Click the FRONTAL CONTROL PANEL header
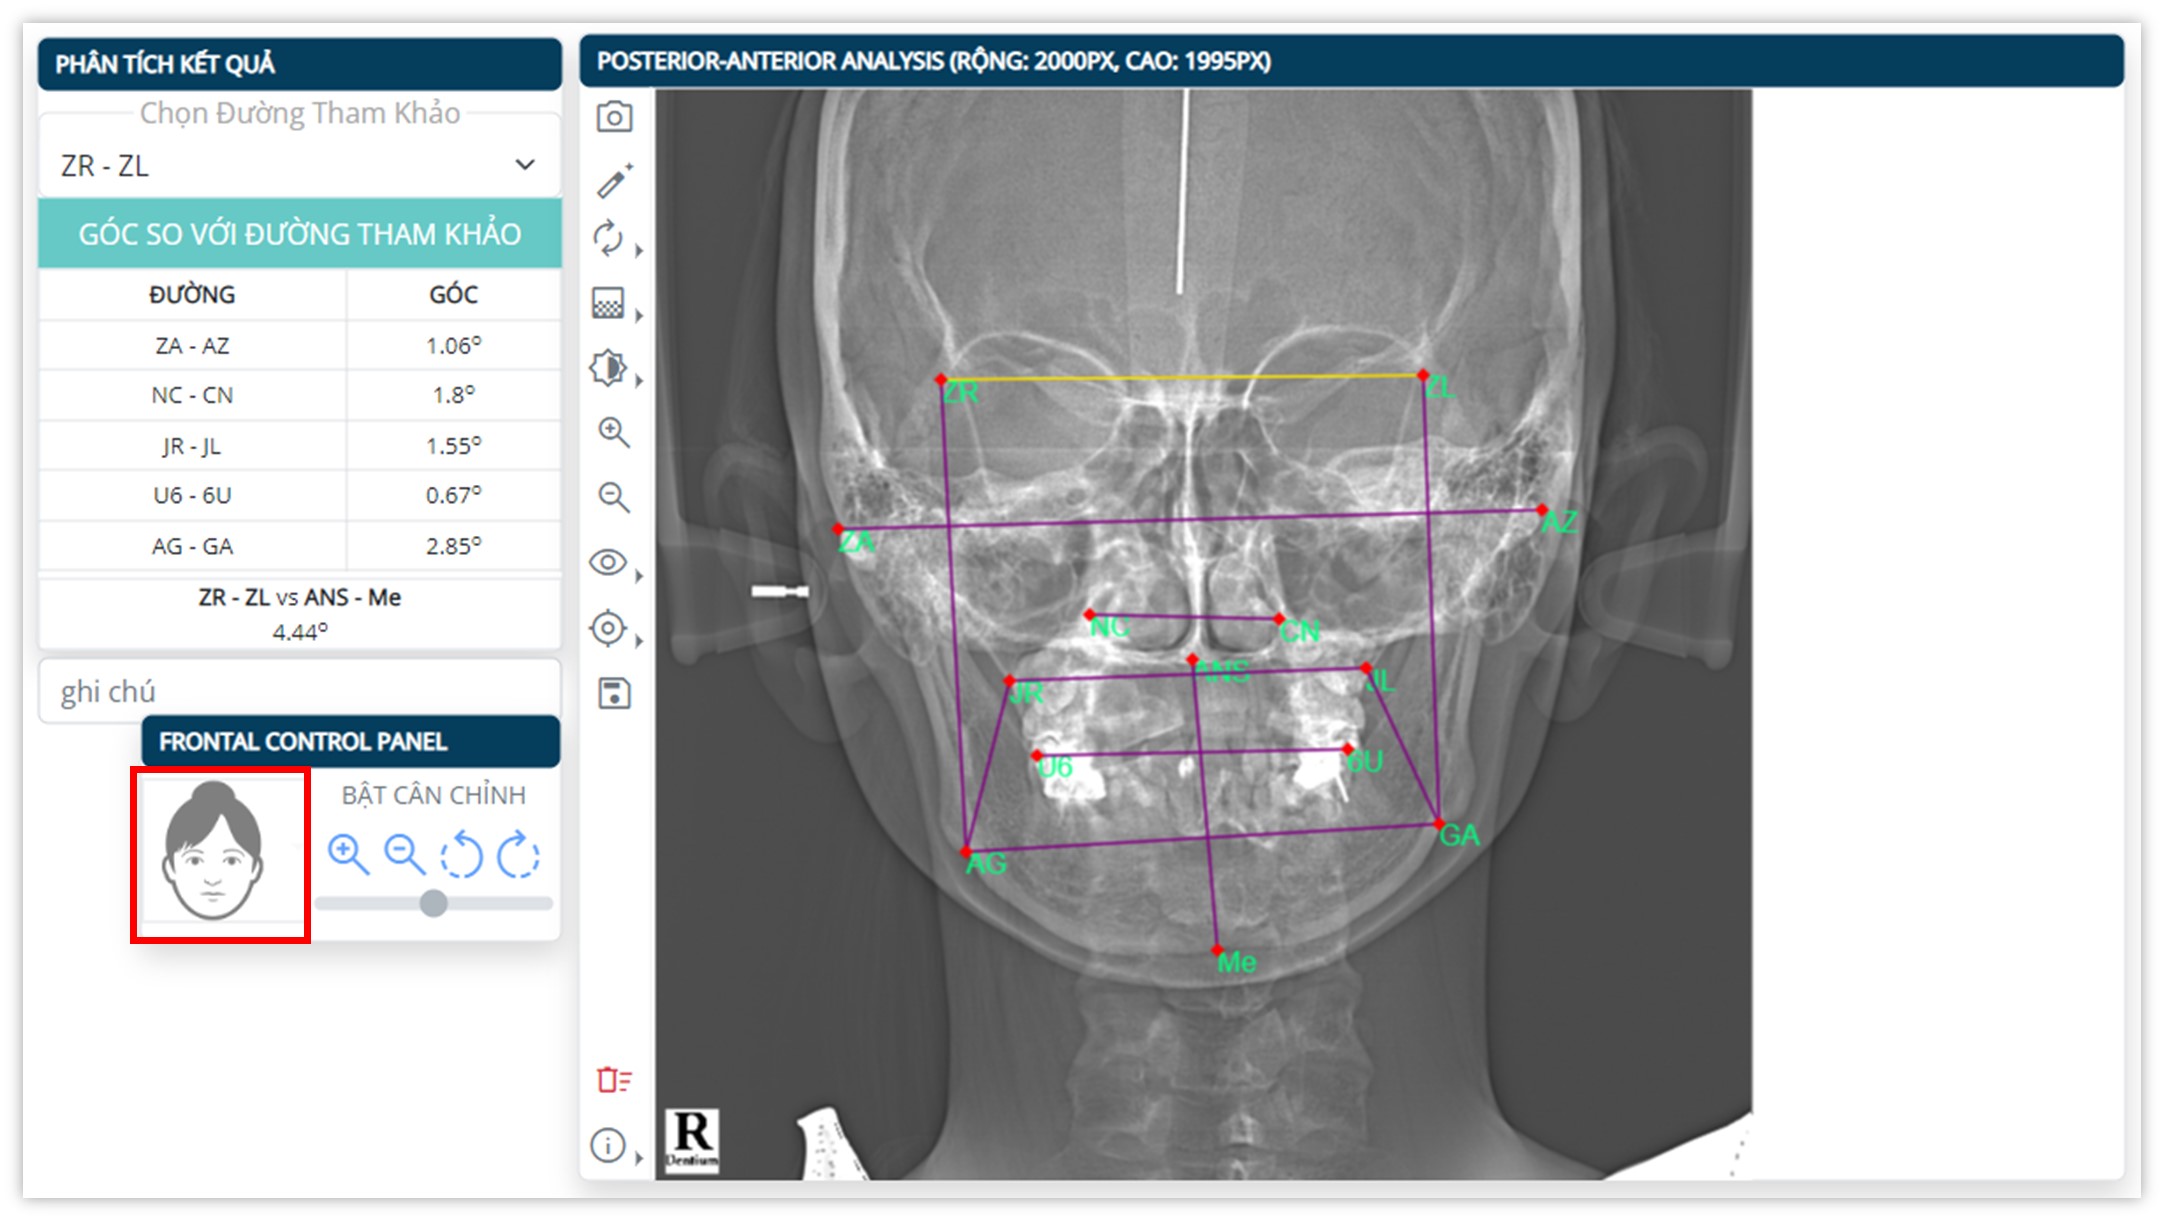 (351, 741)
